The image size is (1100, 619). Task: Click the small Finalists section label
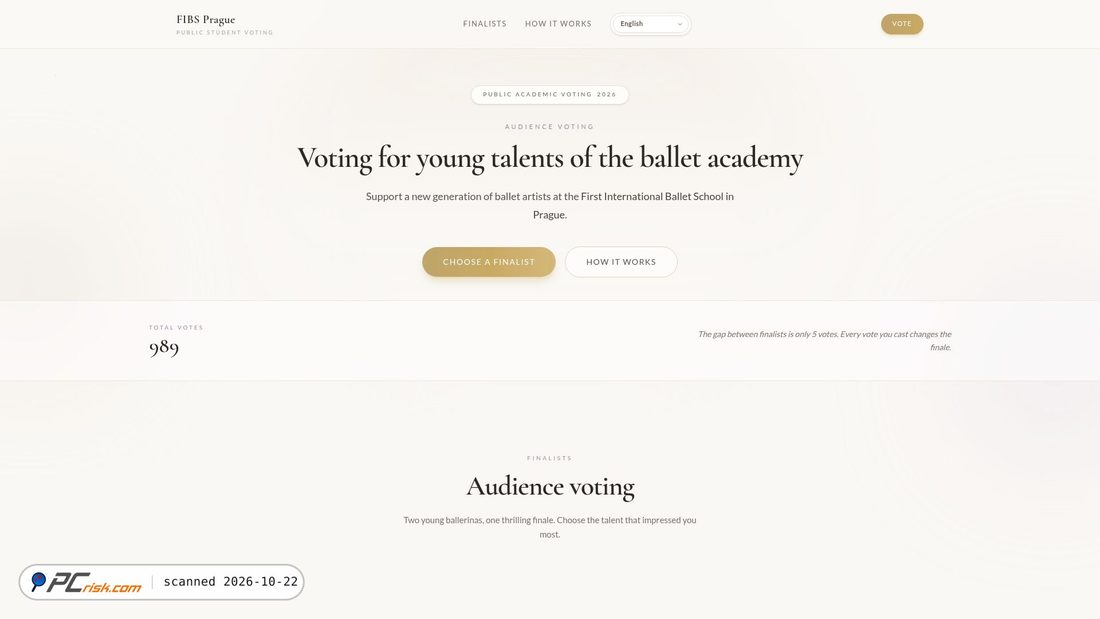coord(549,458)
